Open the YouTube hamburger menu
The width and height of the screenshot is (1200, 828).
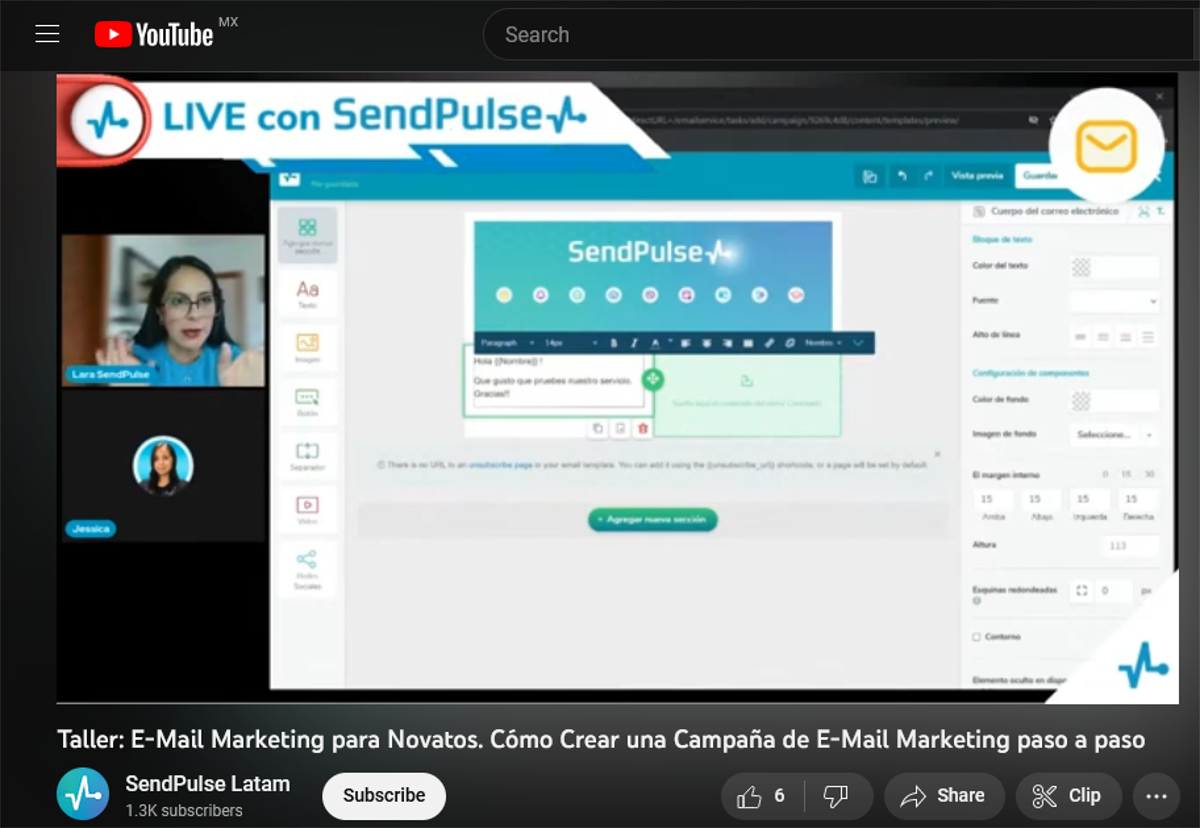tap(47, 33)
